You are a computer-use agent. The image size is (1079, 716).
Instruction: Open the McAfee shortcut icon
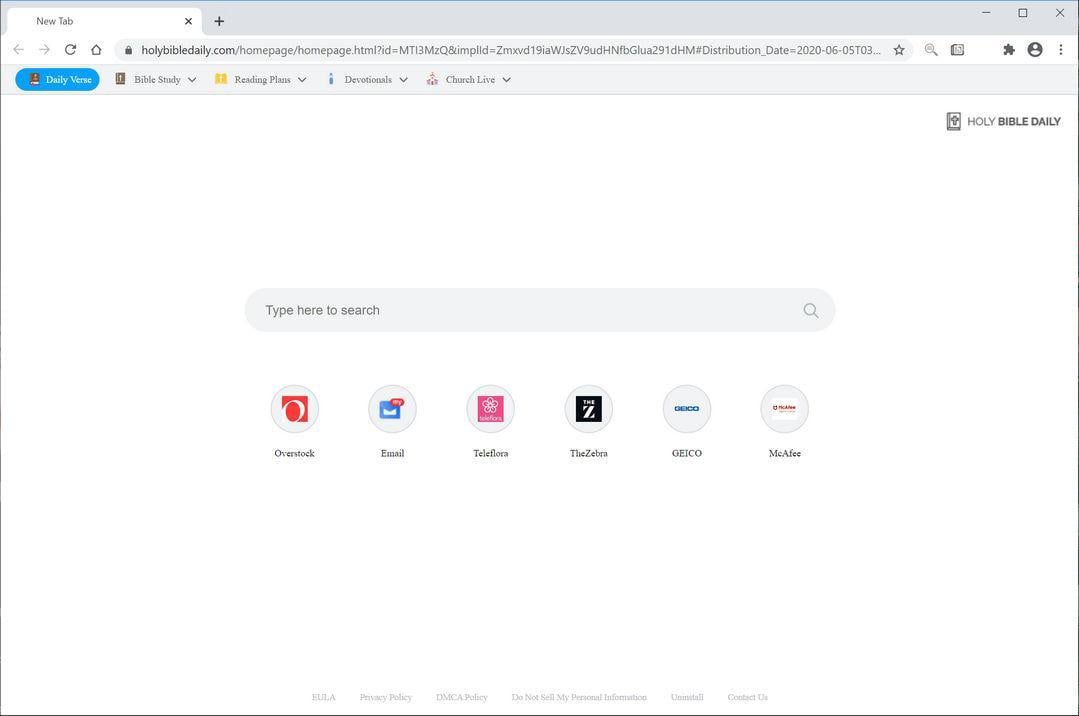point(784,409)
